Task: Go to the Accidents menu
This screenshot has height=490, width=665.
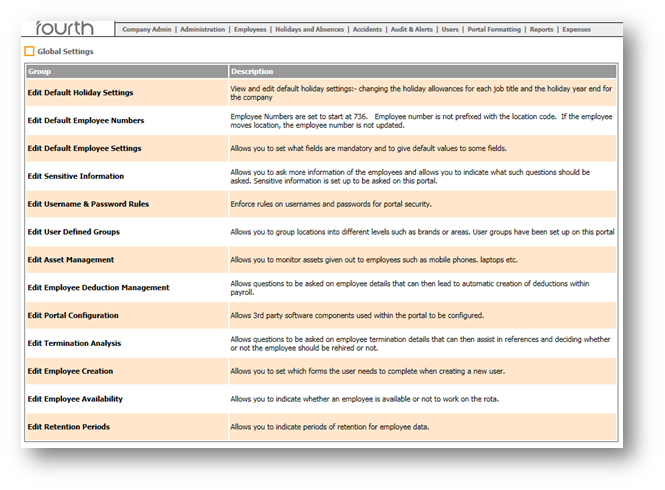Action: point(367,30)
